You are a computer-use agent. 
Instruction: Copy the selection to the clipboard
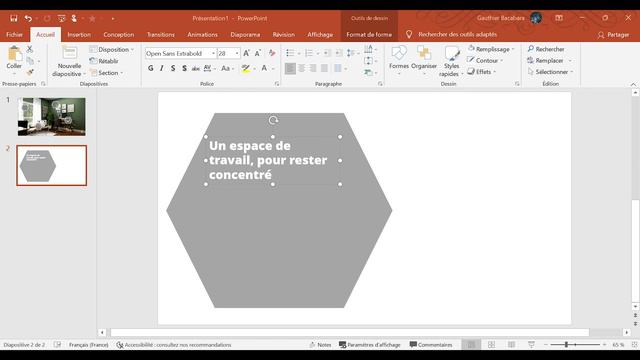click(x=30, y=61)
